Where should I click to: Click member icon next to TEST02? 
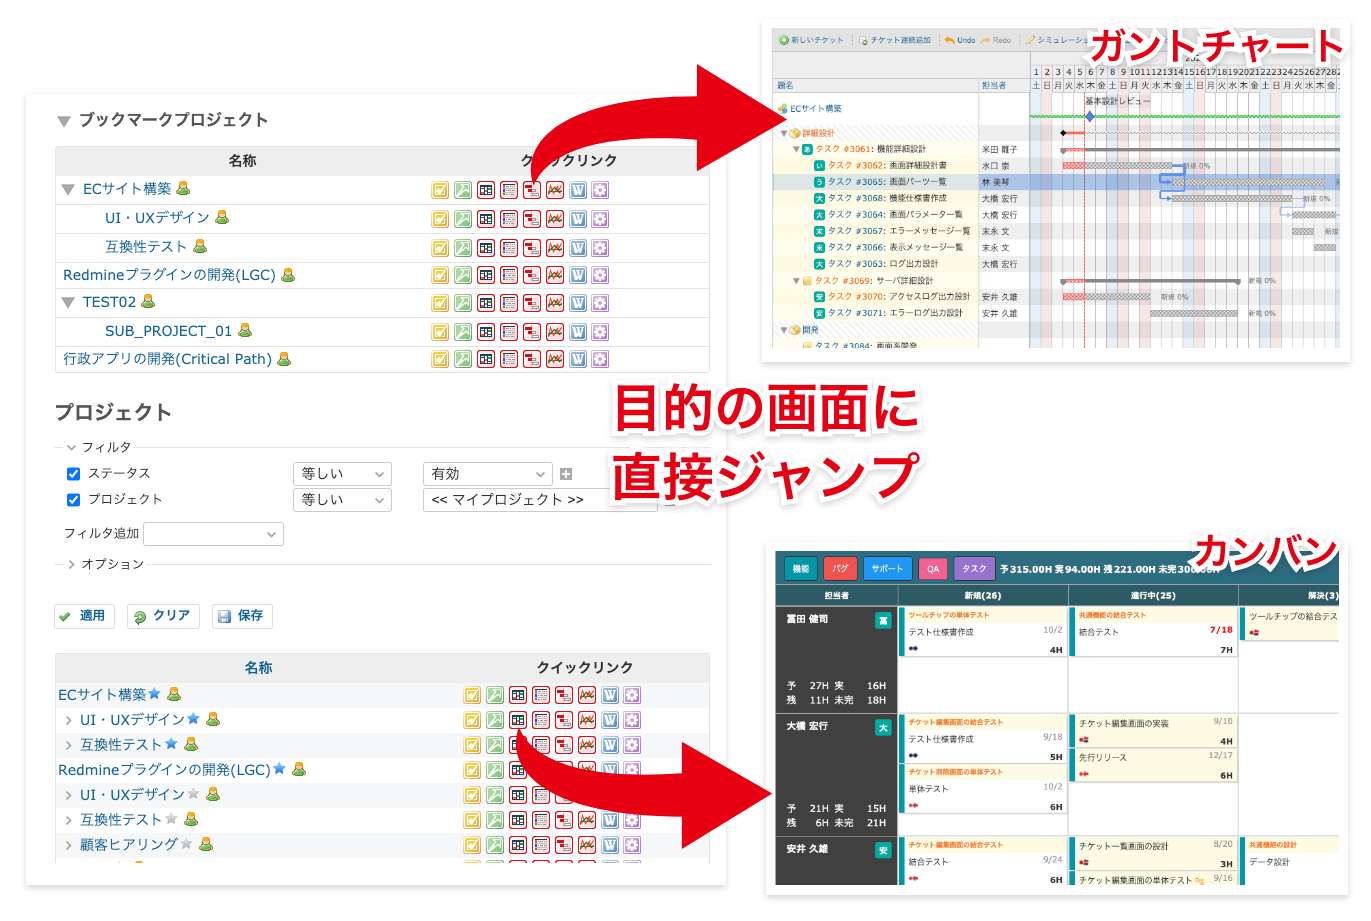(x=148, y=301)
